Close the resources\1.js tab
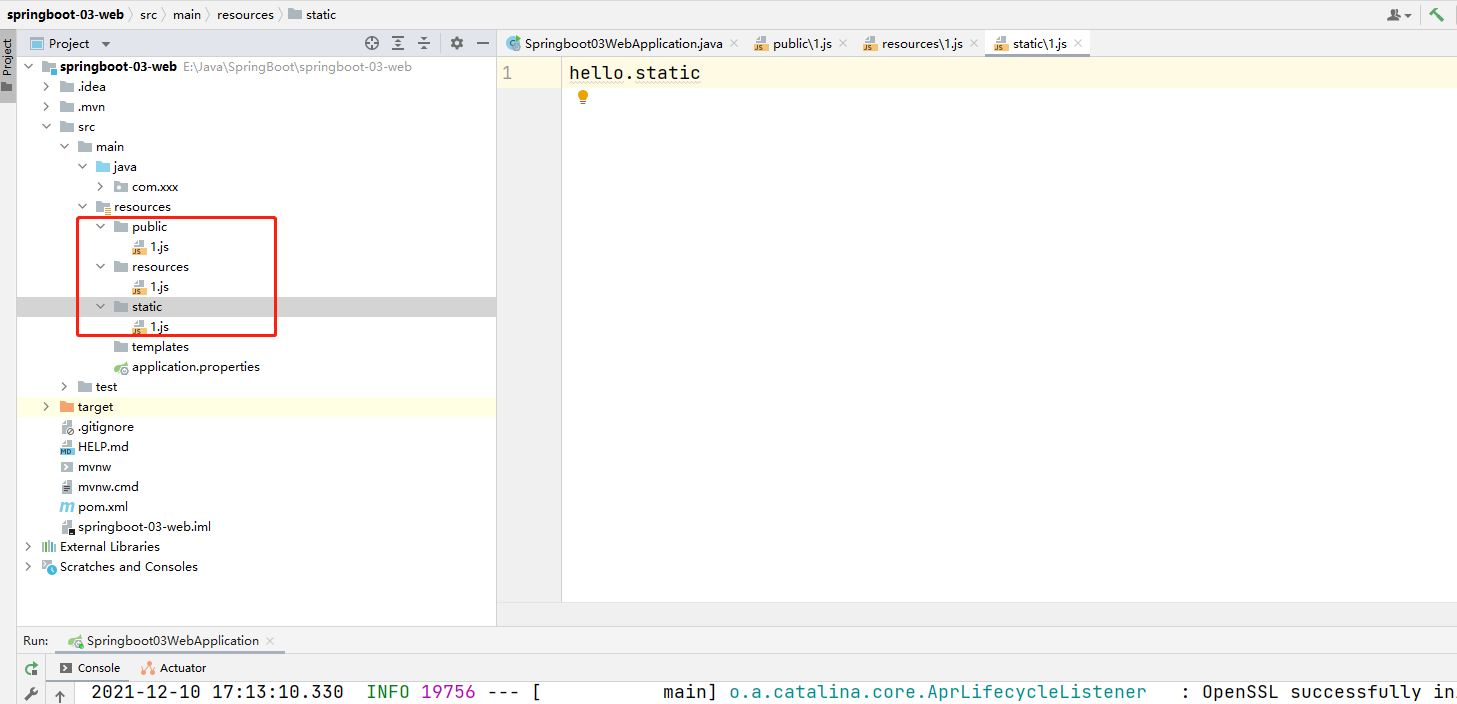 tap(973, 43)
